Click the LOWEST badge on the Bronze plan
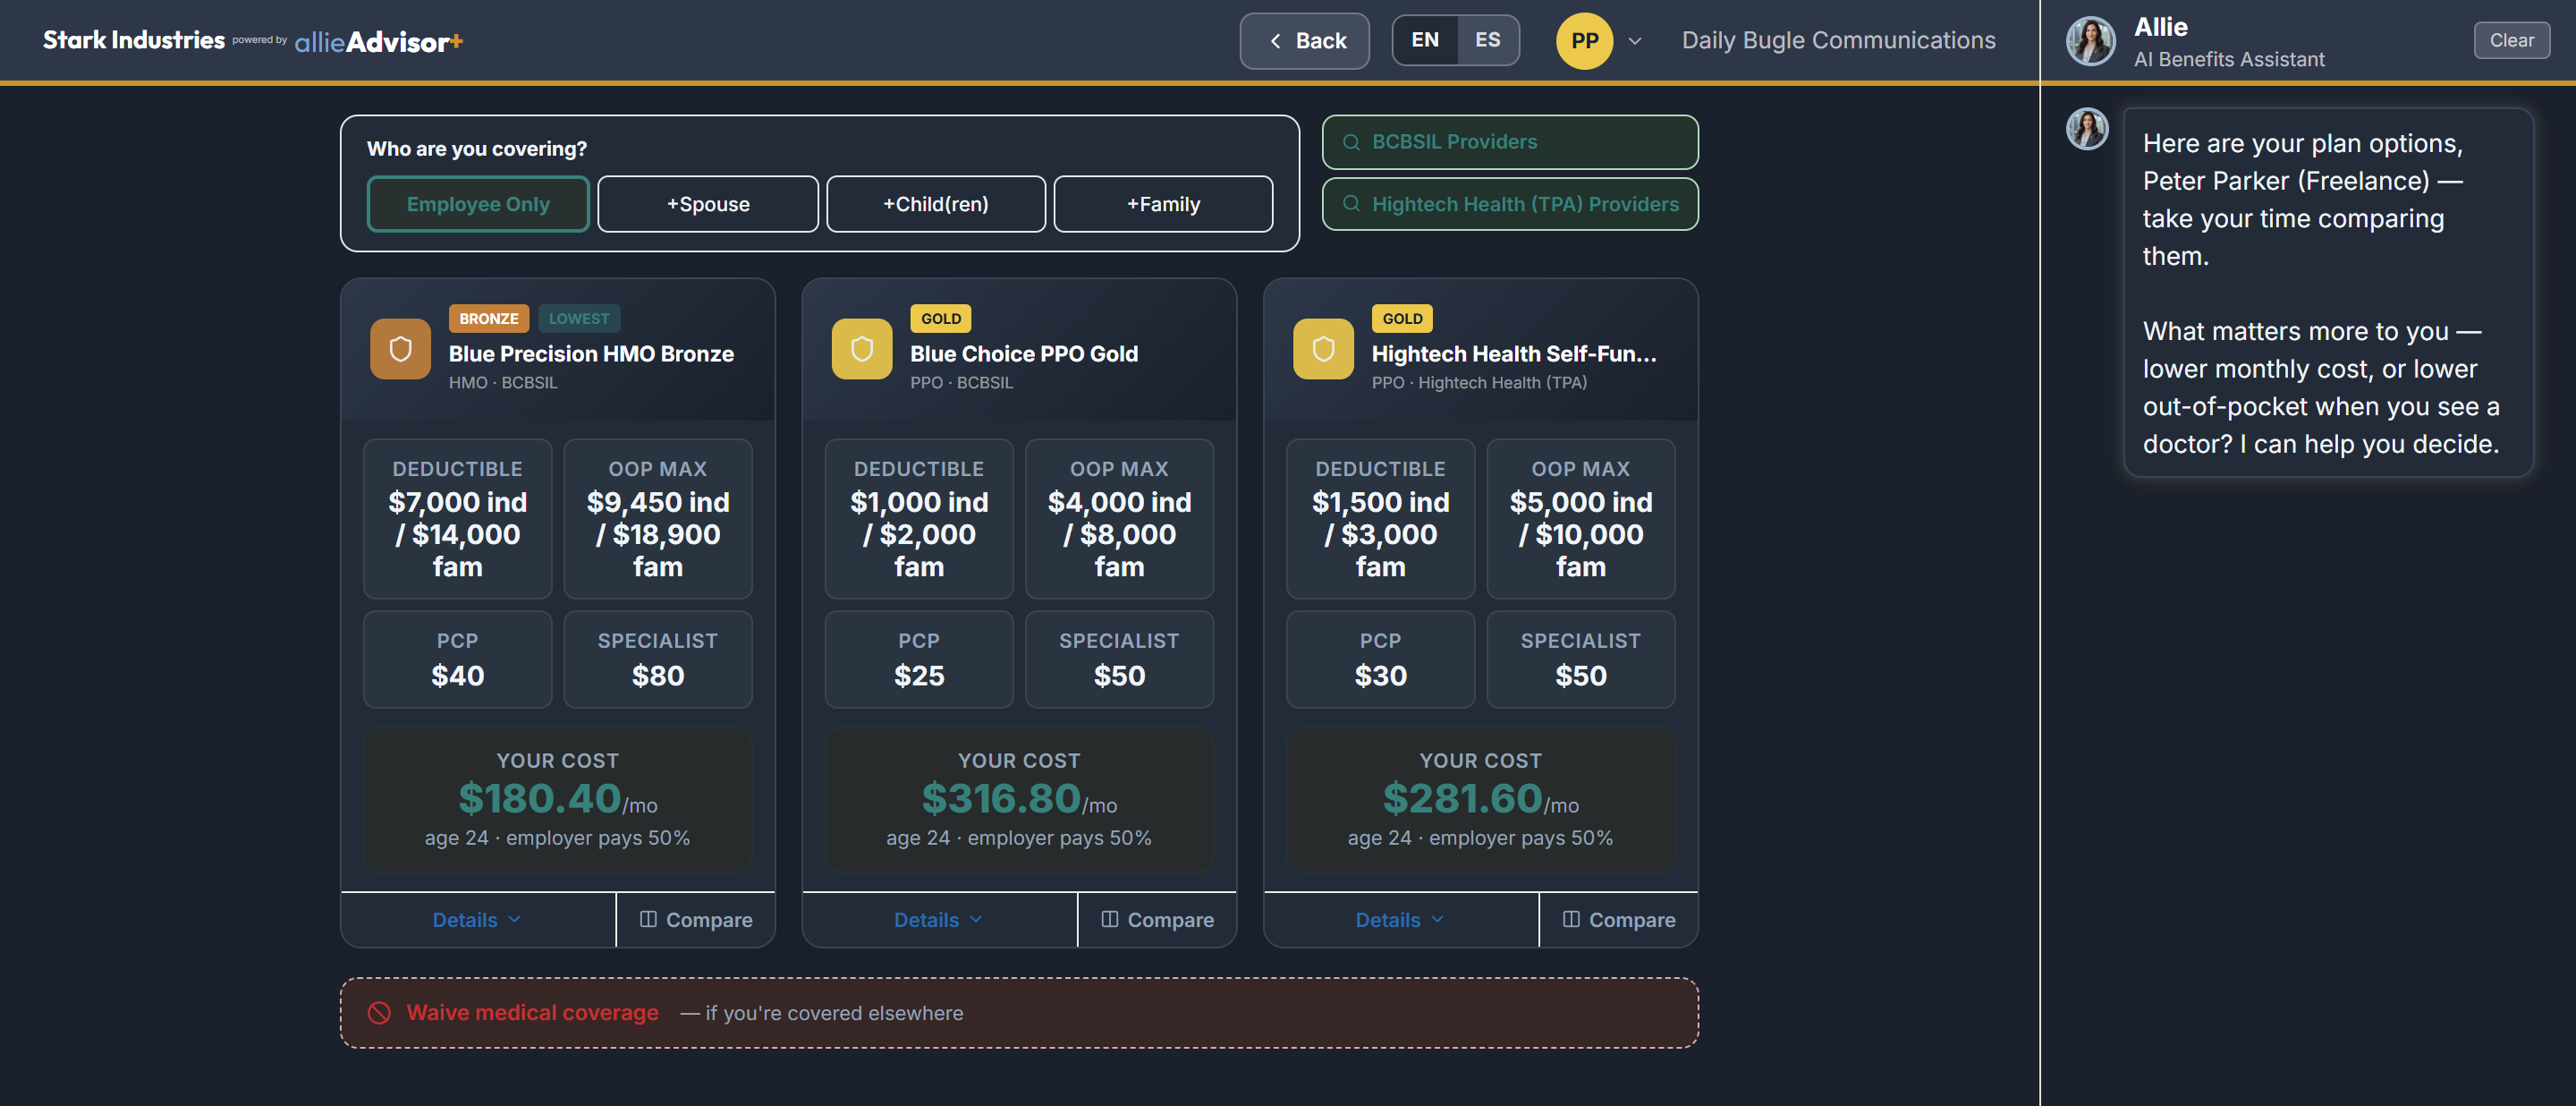Image resolution: width=2576 pixels, height=1106 pixels. pos(579,319)
